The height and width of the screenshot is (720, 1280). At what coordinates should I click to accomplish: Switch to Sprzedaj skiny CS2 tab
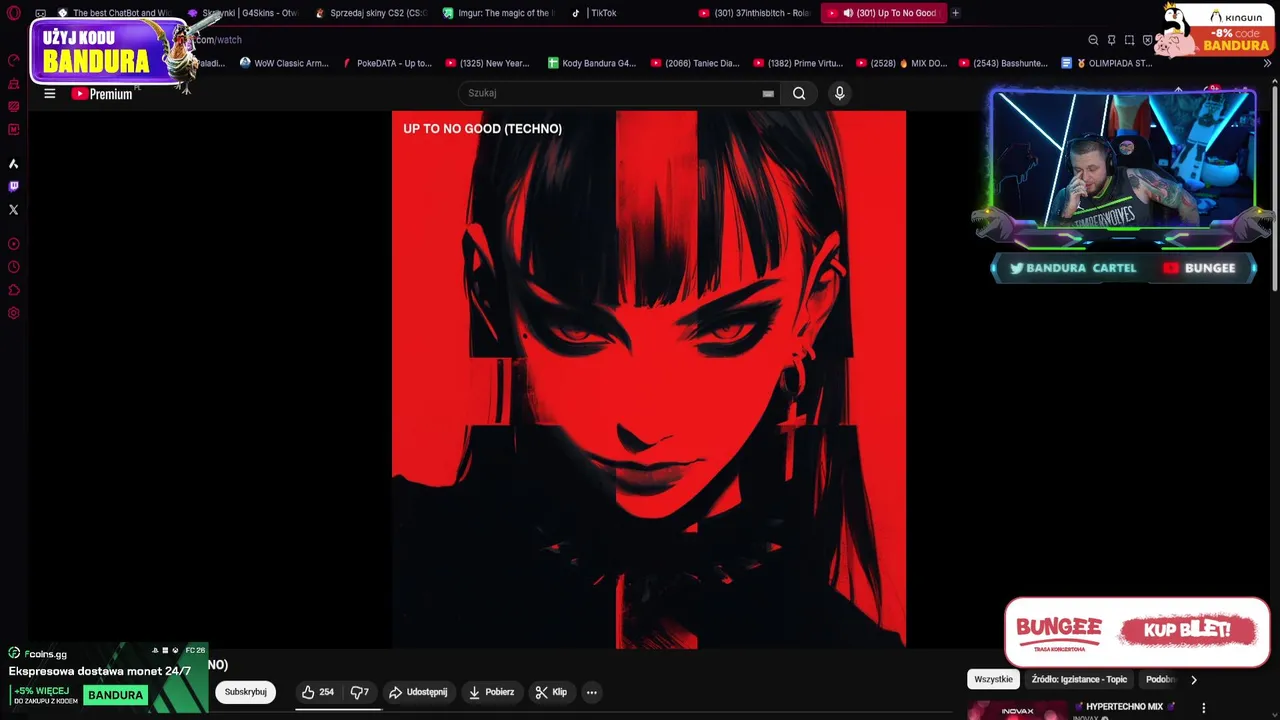[371, 13]
